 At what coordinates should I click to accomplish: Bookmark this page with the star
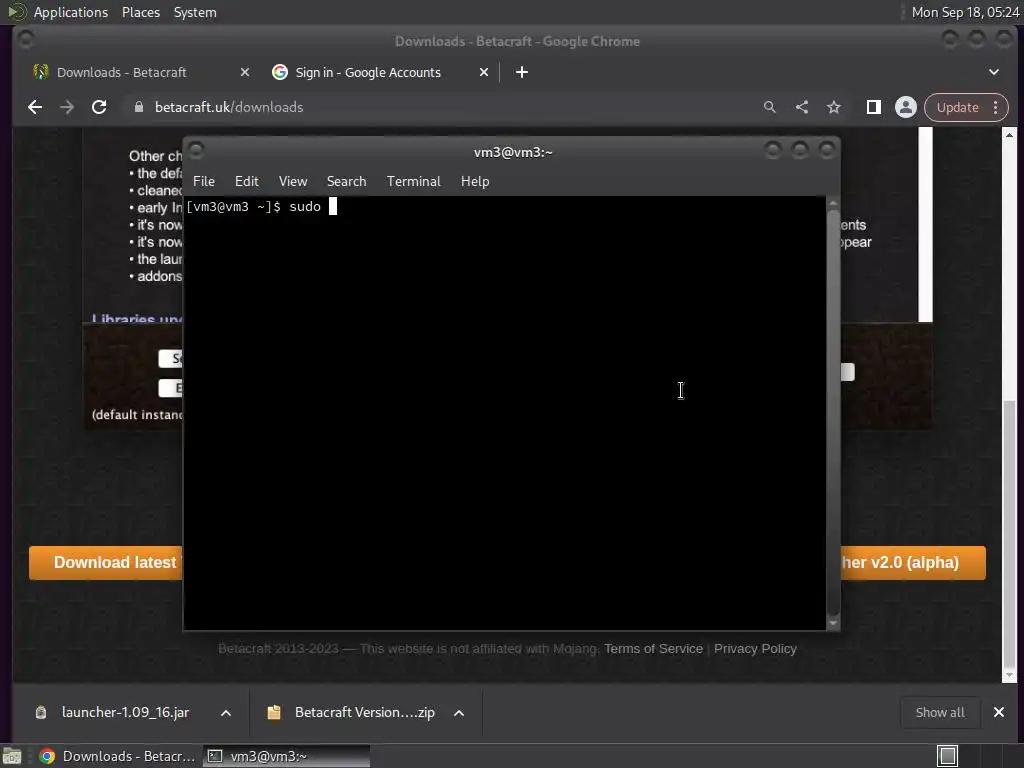coord(833,107)
